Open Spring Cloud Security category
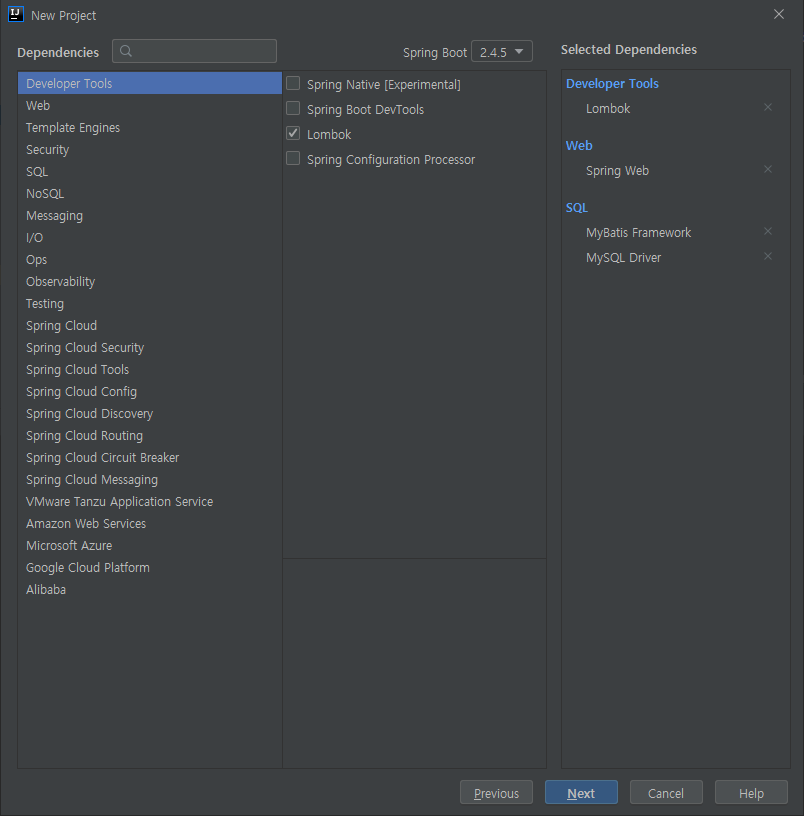 pos(150,348)
